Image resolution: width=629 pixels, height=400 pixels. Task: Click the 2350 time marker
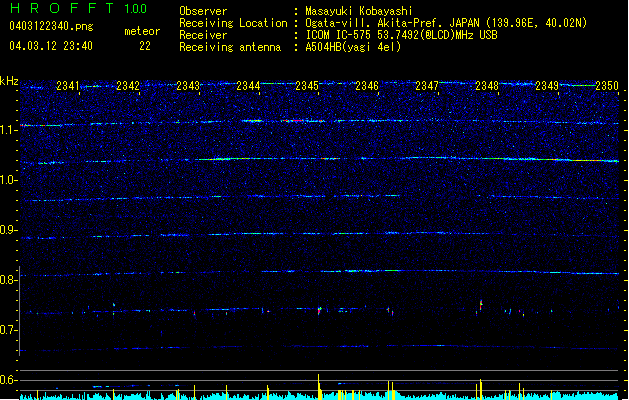point(607,86)
